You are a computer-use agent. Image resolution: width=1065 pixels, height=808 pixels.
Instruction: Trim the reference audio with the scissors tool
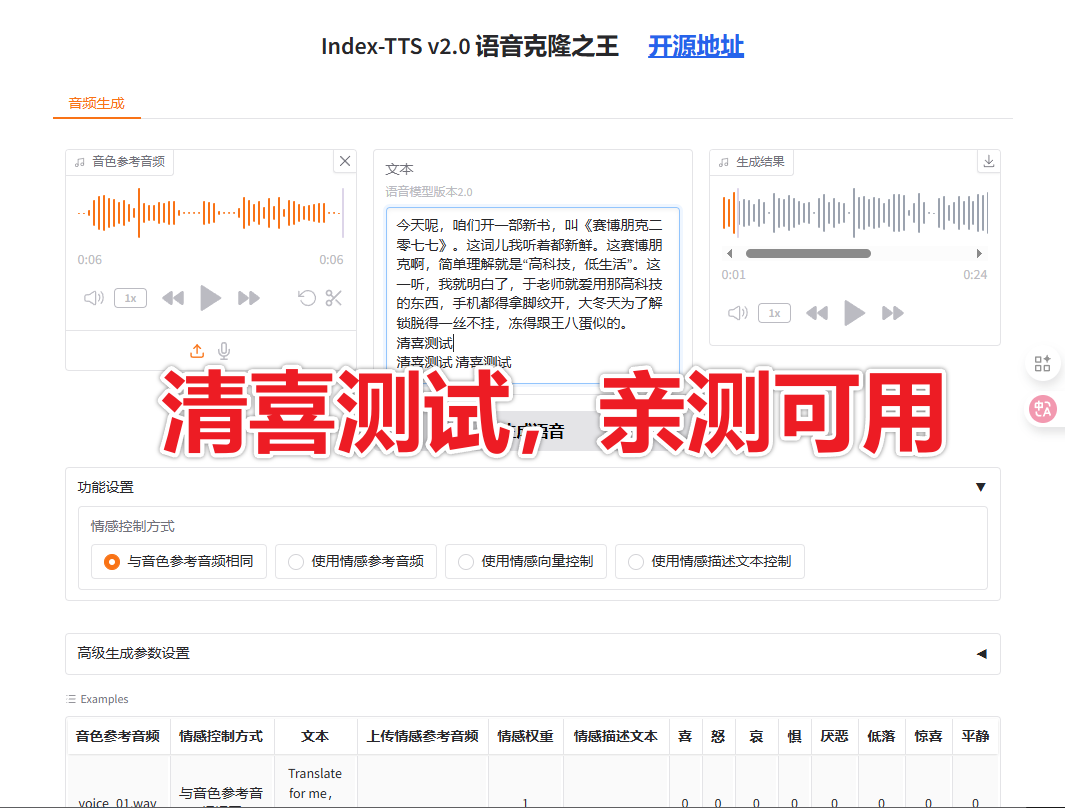(333, 297)
